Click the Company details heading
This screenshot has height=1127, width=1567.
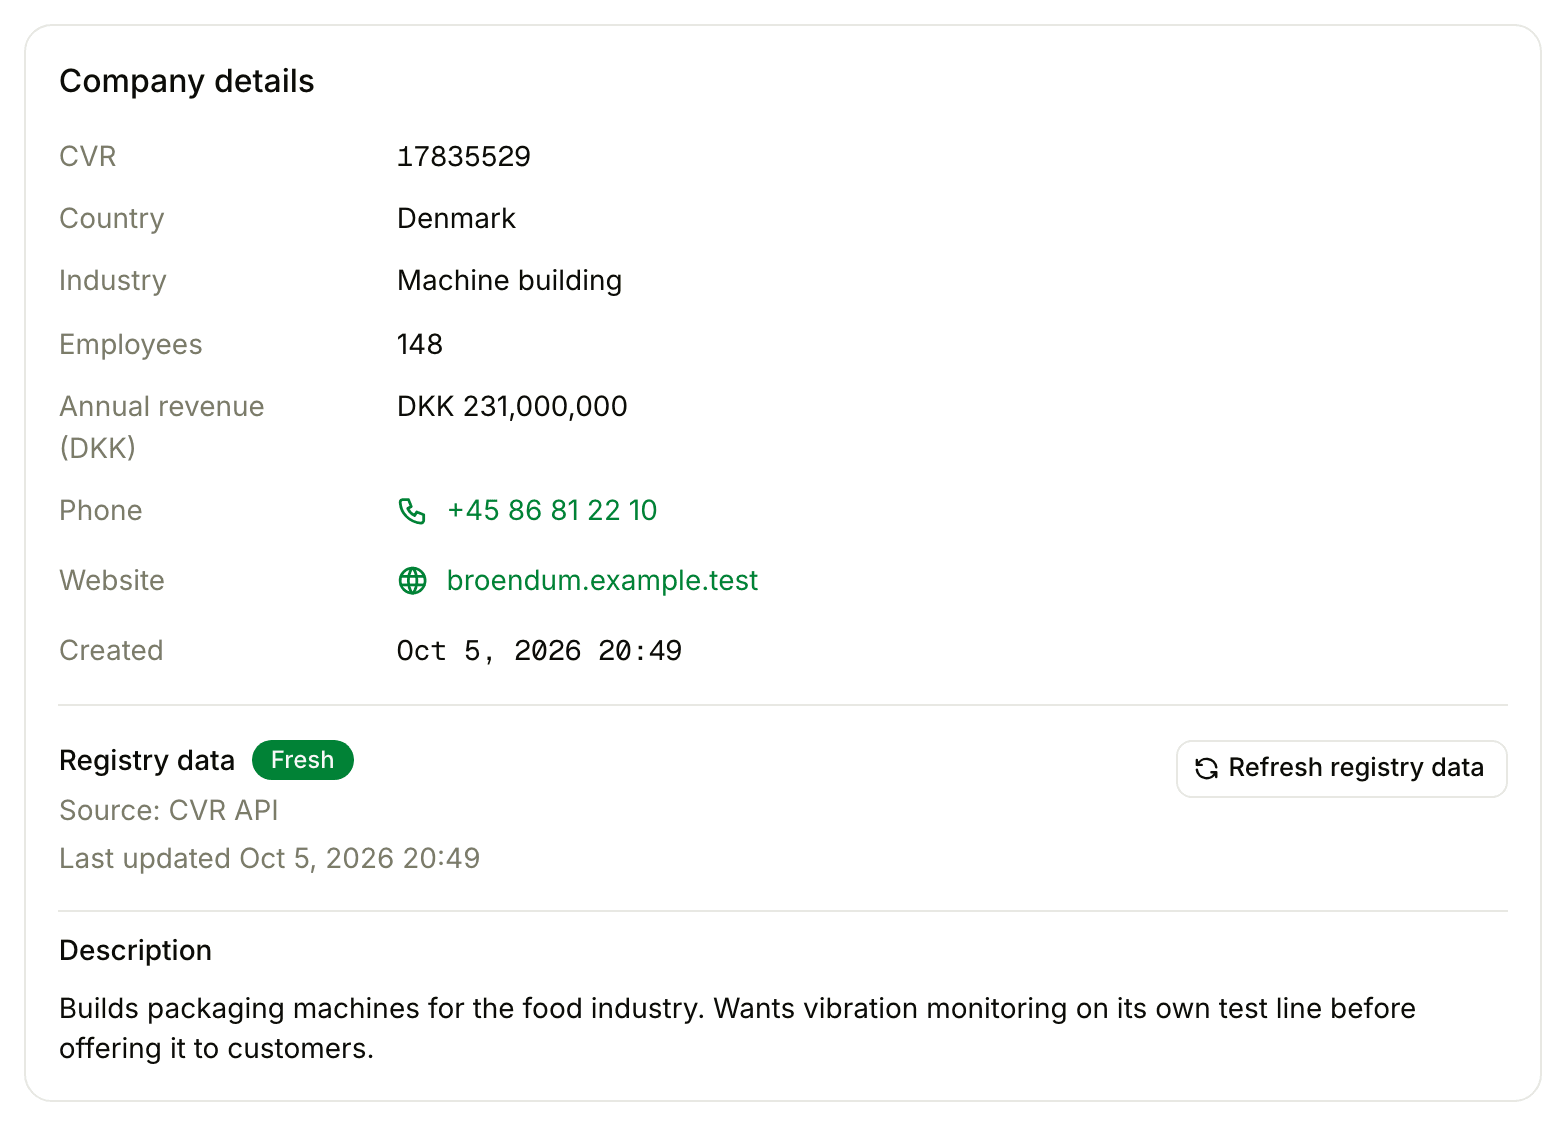tap(187, 81)
